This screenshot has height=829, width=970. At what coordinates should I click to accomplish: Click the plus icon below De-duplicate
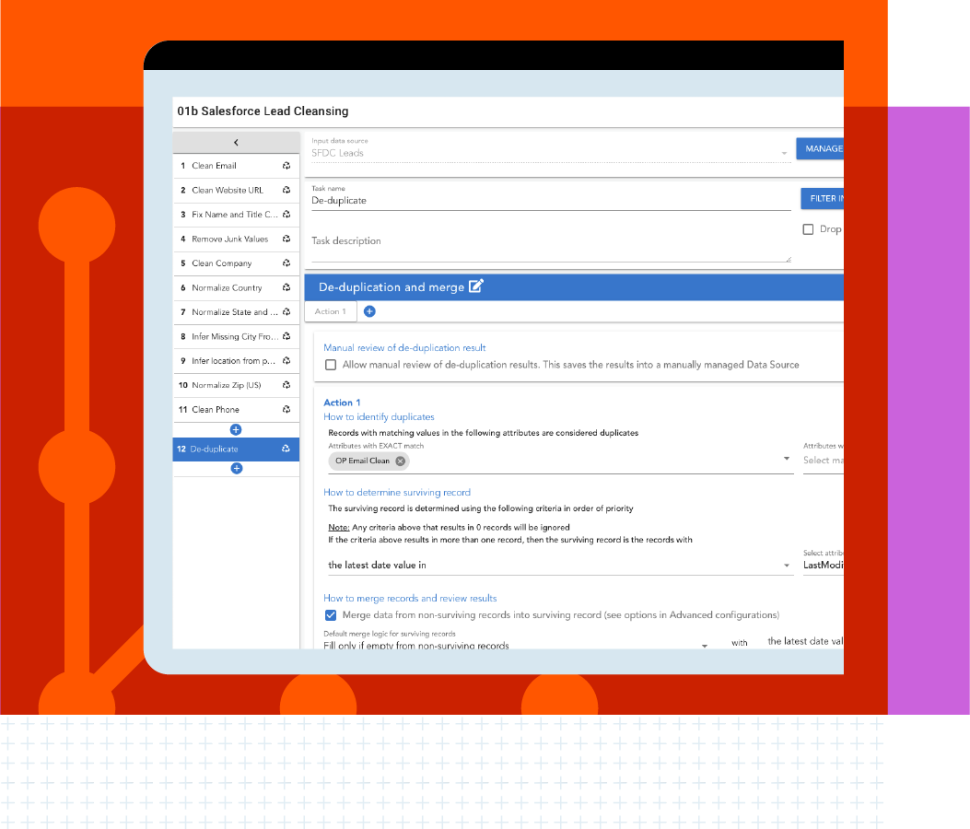point(235,469)
